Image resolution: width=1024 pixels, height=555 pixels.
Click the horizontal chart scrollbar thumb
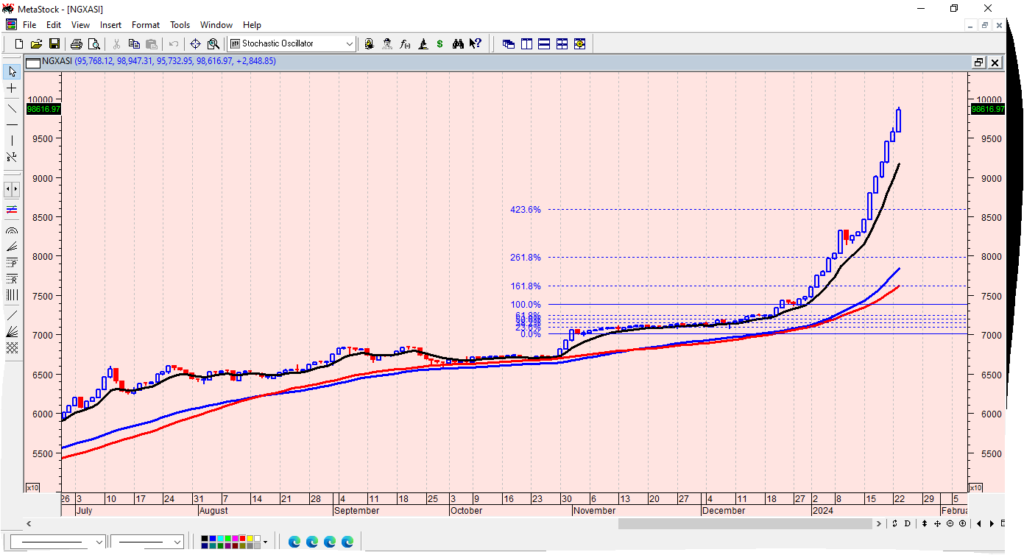[x=745, y=523]
